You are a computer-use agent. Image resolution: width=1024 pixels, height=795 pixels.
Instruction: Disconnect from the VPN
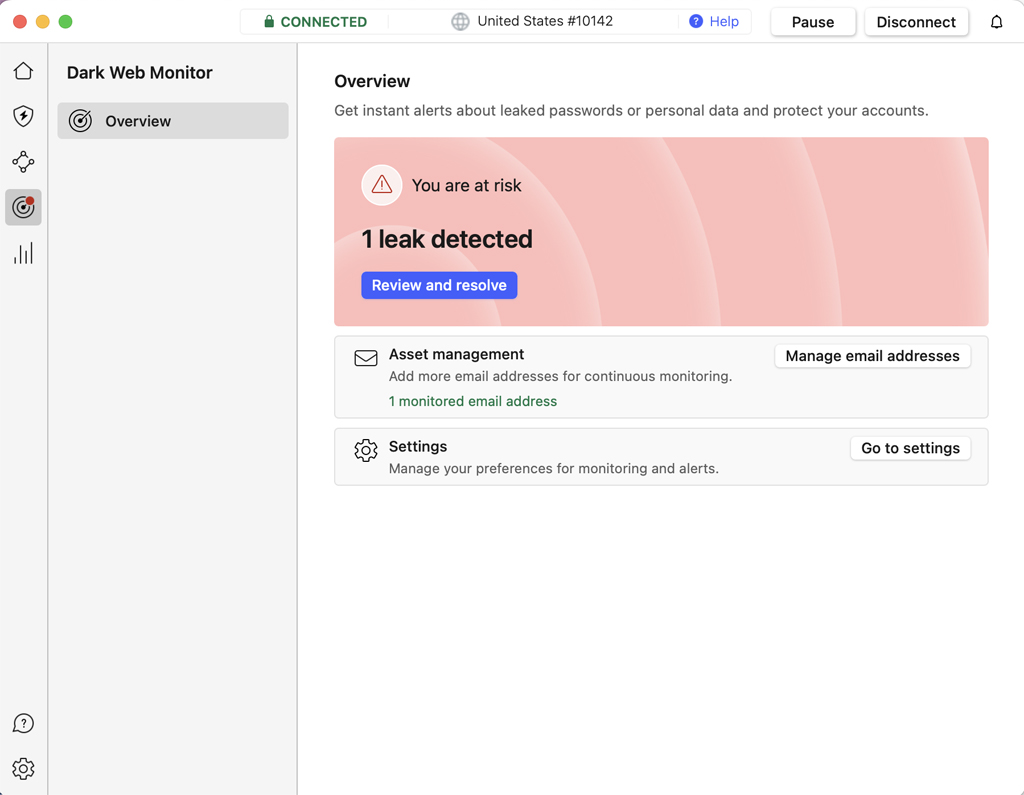click(x=916, y=21)
